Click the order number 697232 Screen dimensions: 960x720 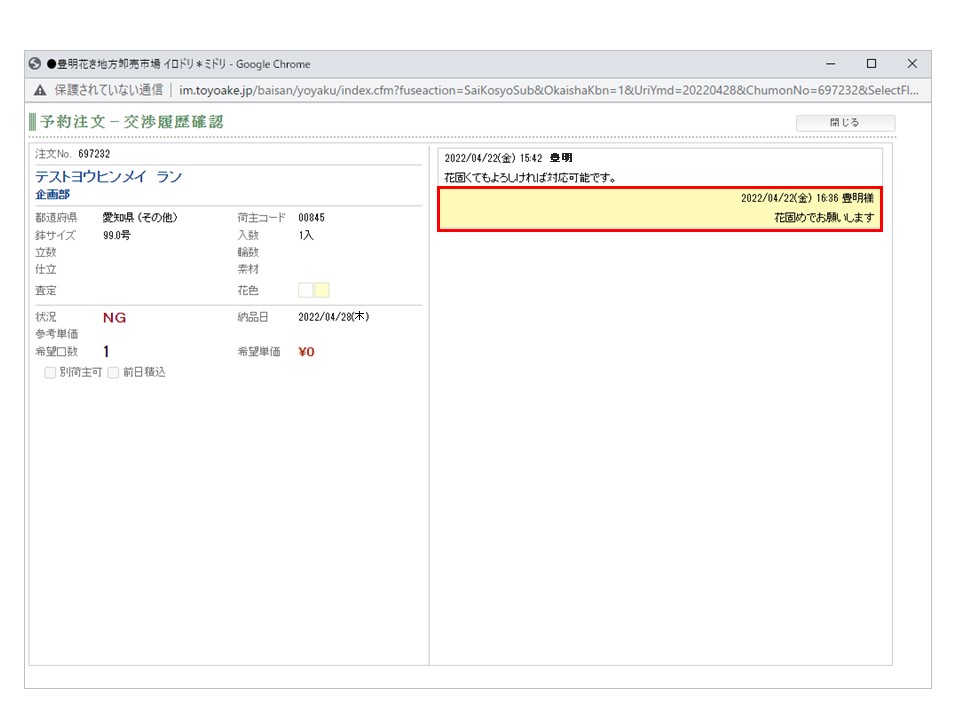click(x=94, y=154)
